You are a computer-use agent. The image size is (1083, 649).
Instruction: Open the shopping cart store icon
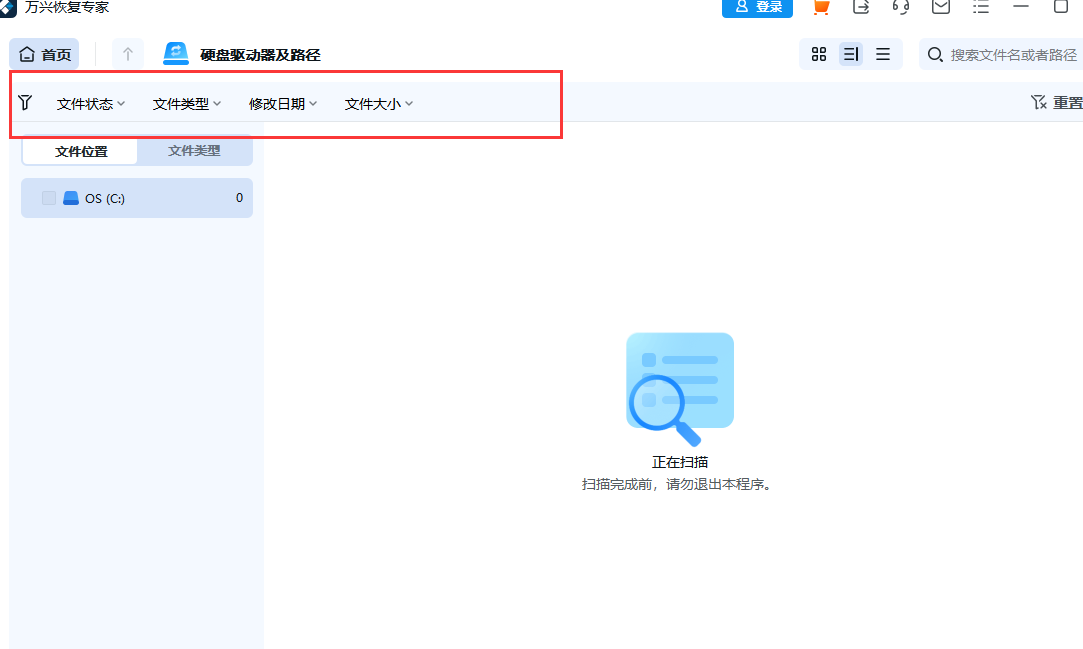[x=820, y=7]
